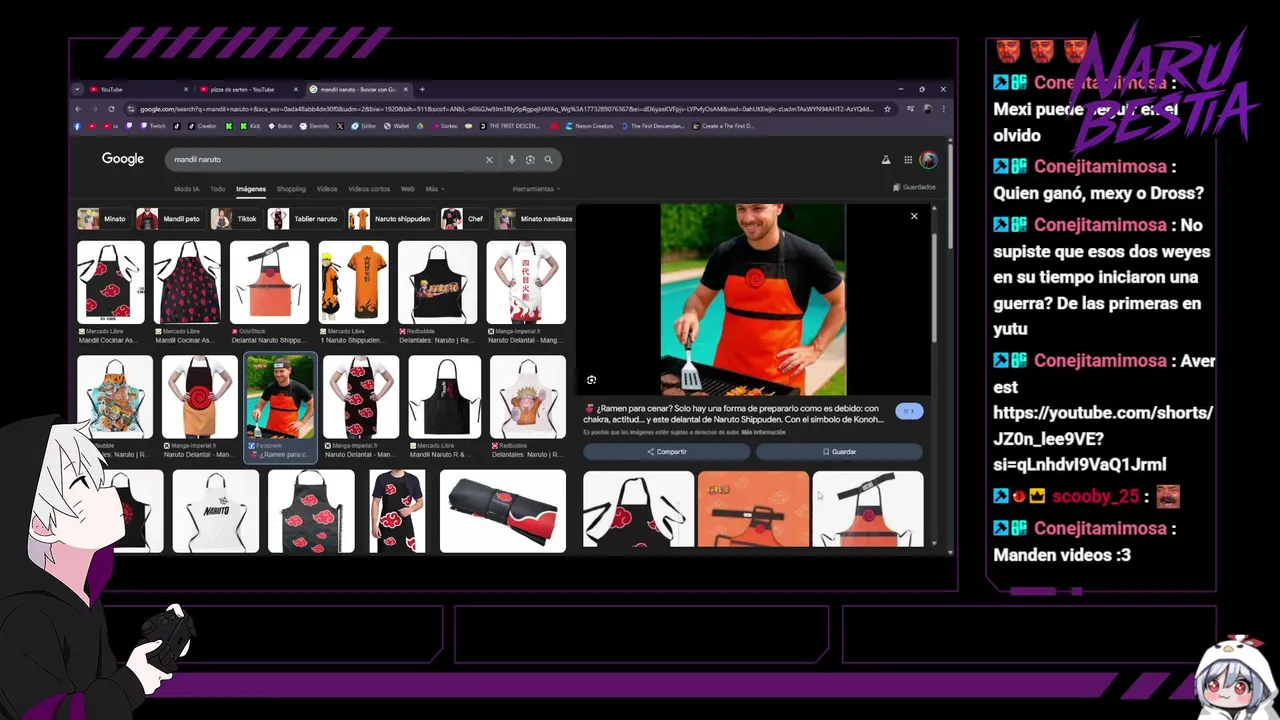Close the image preview panel
Image resolution: width=1280 pixels, height=720 pixels.
914,216
